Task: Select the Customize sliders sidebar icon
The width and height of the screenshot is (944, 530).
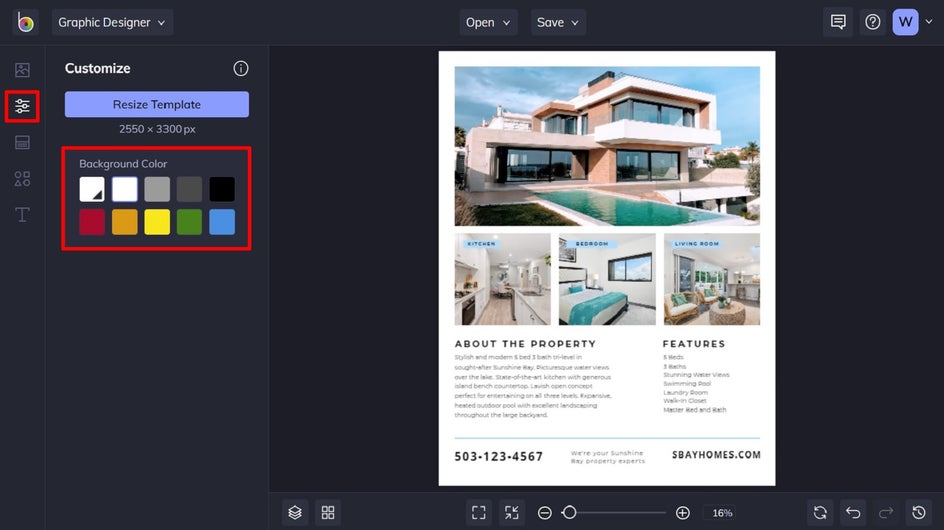Action: point(22,106)
